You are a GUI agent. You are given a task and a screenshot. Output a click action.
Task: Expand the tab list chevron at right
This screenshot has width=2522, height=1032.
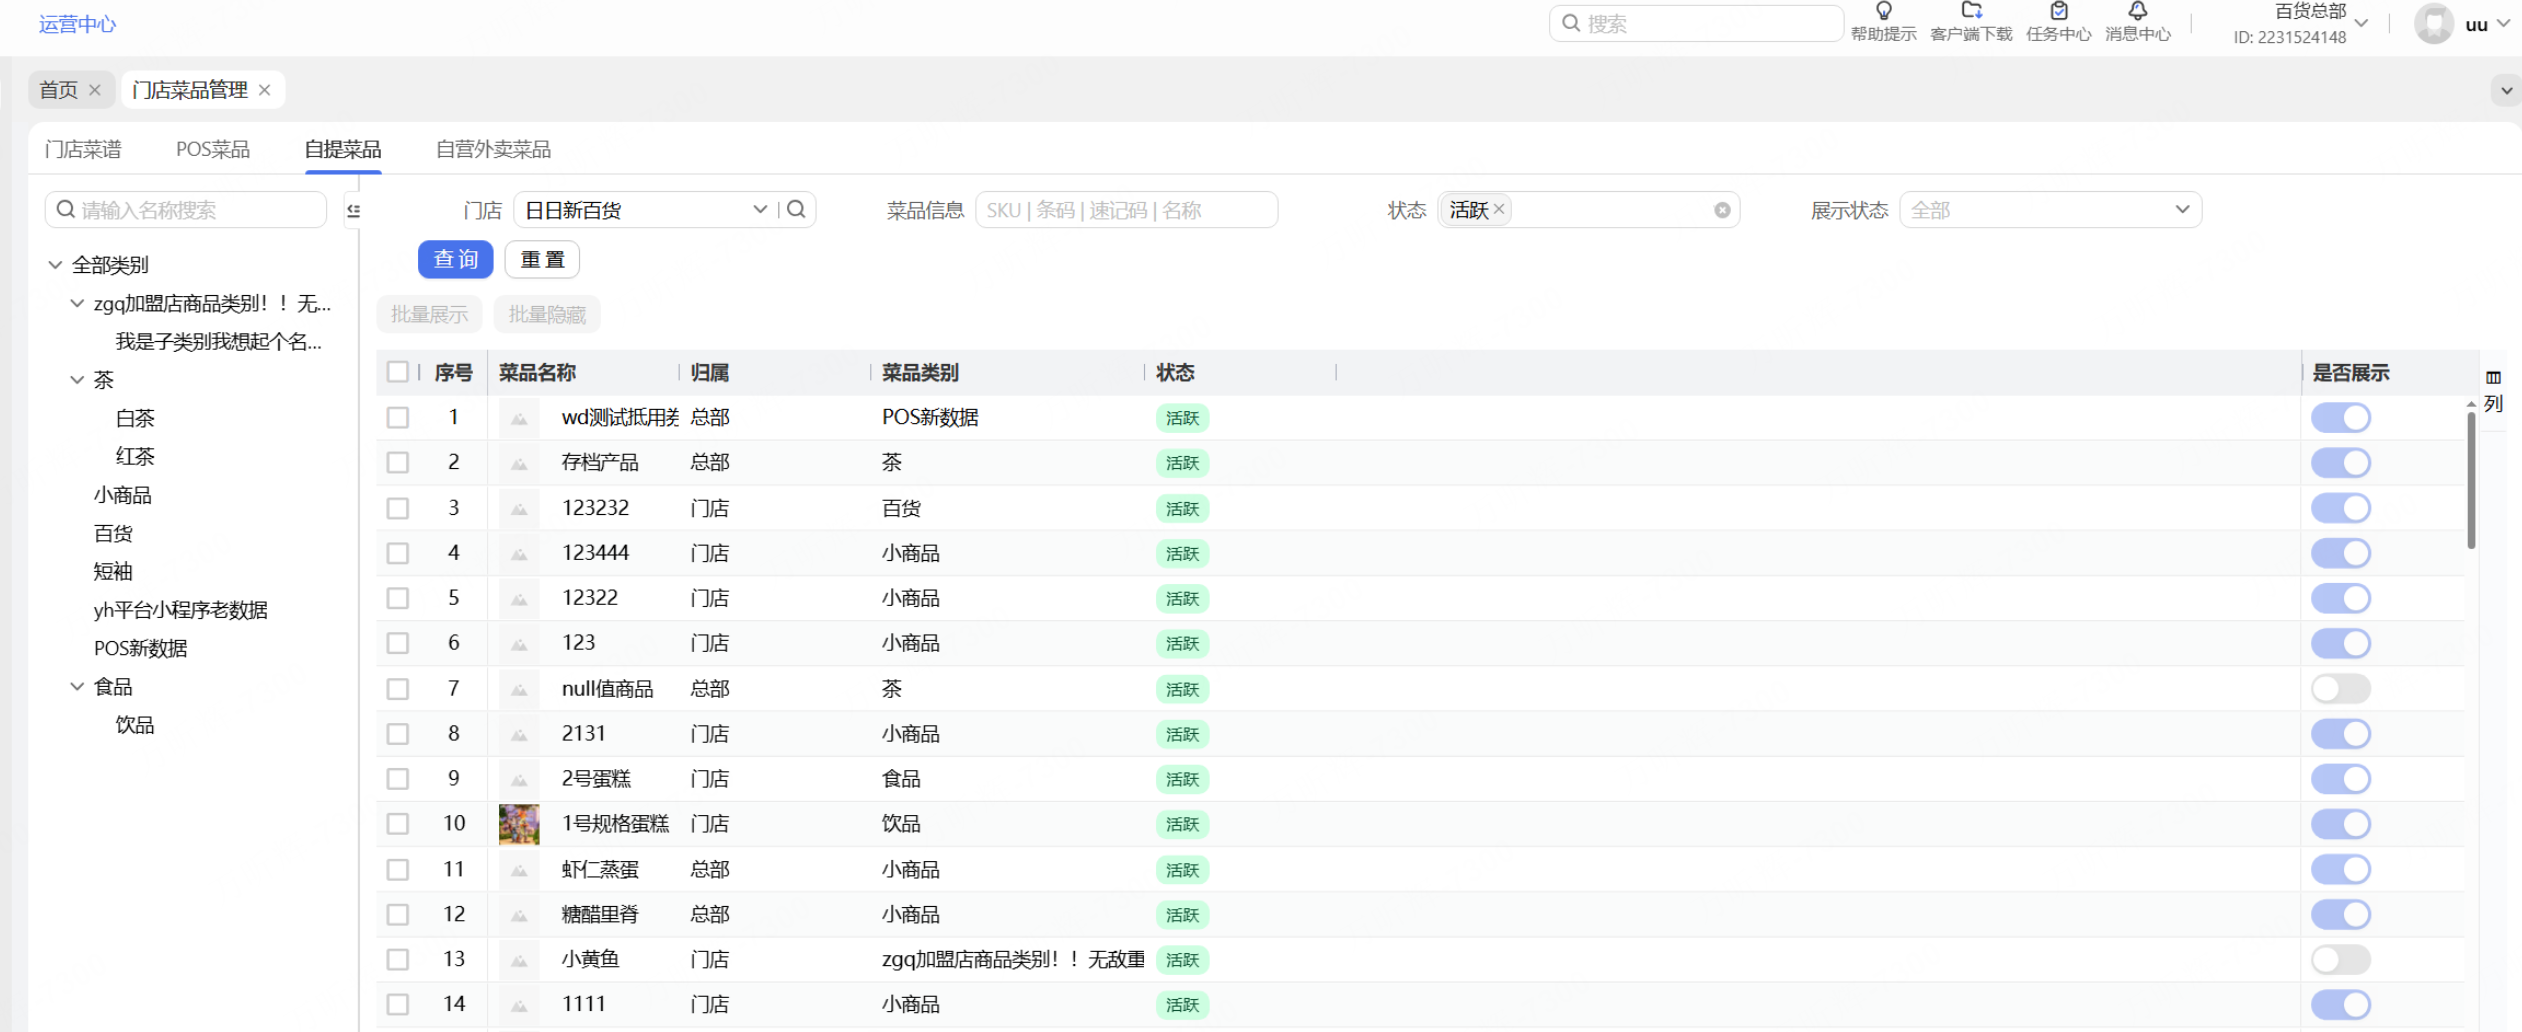[2506, 90]
